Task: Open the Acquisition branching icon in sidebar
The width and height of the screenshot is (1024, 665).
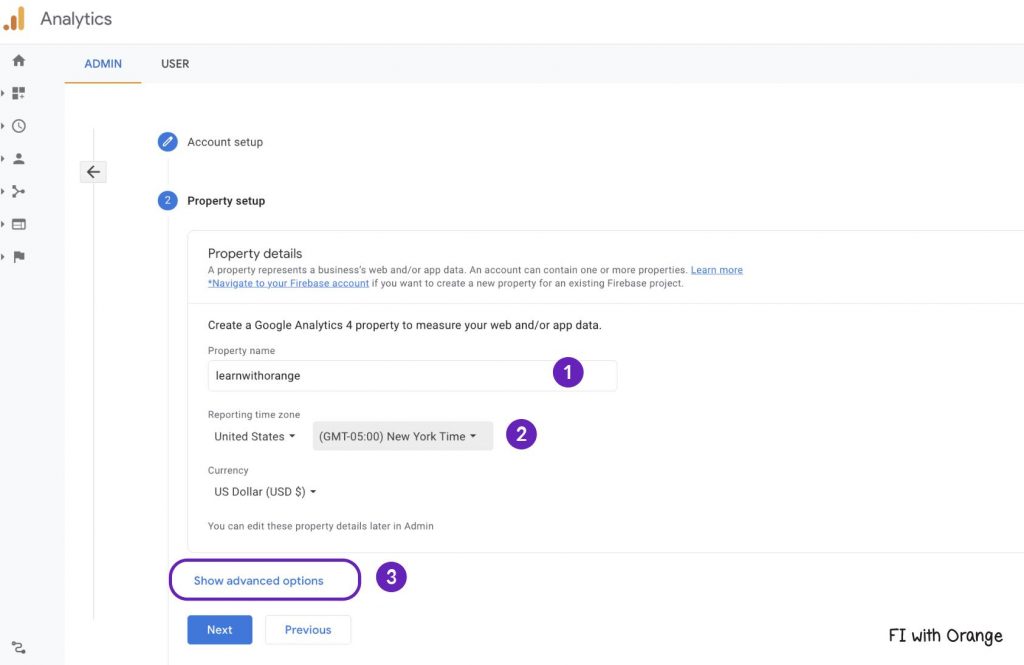Action: click(19, 191)
